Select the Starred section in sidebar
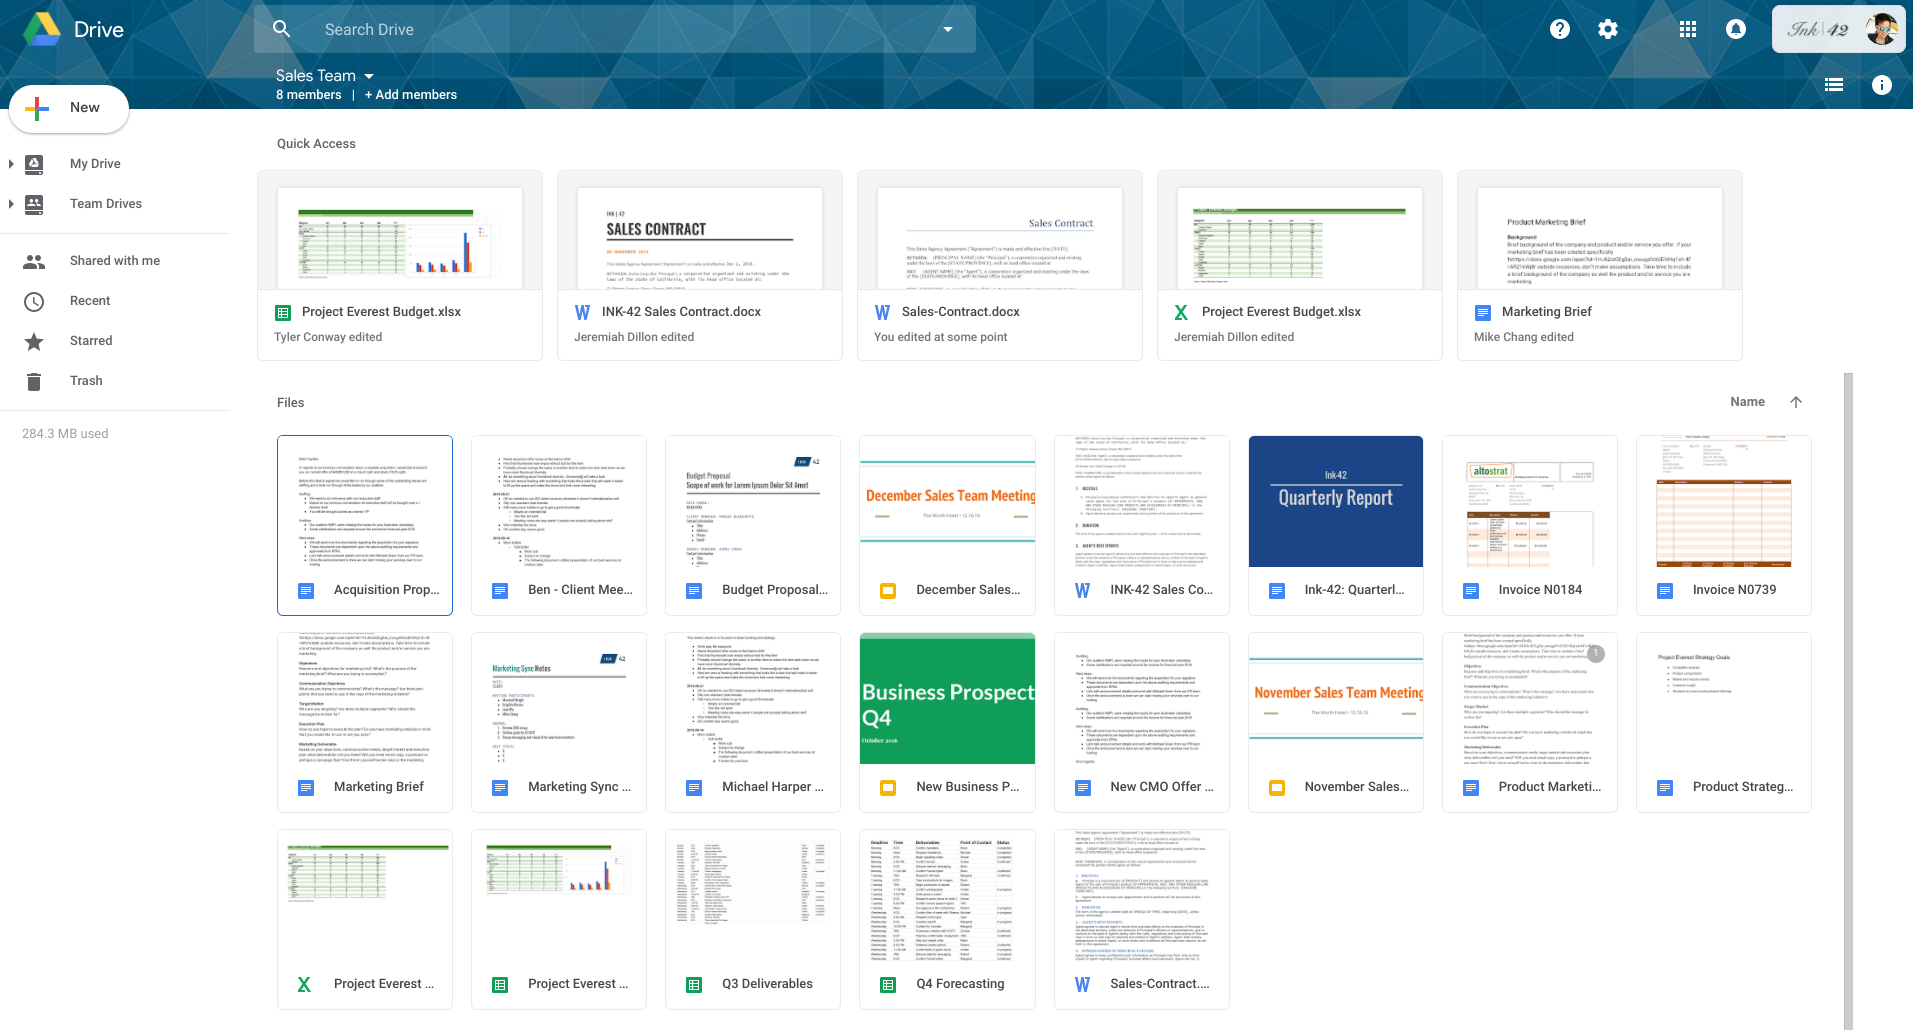The width and height of the screenshot is (1913, 1030). pyautogui.click(x=91, y=340)
